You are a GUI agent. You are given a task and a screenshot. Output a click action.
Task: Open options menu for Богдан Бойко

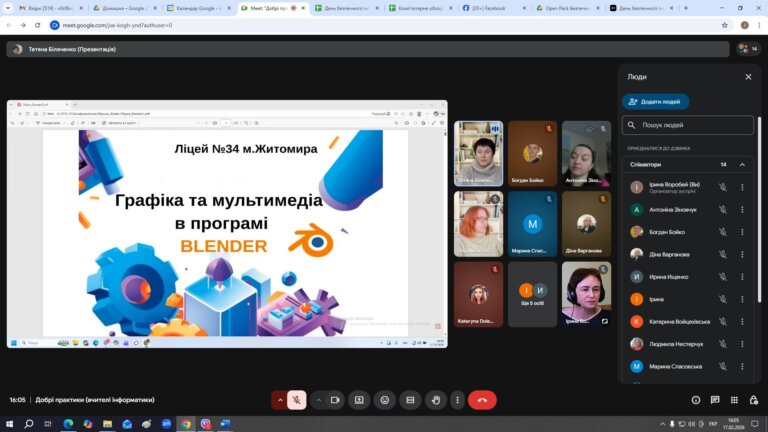point(742,232)
